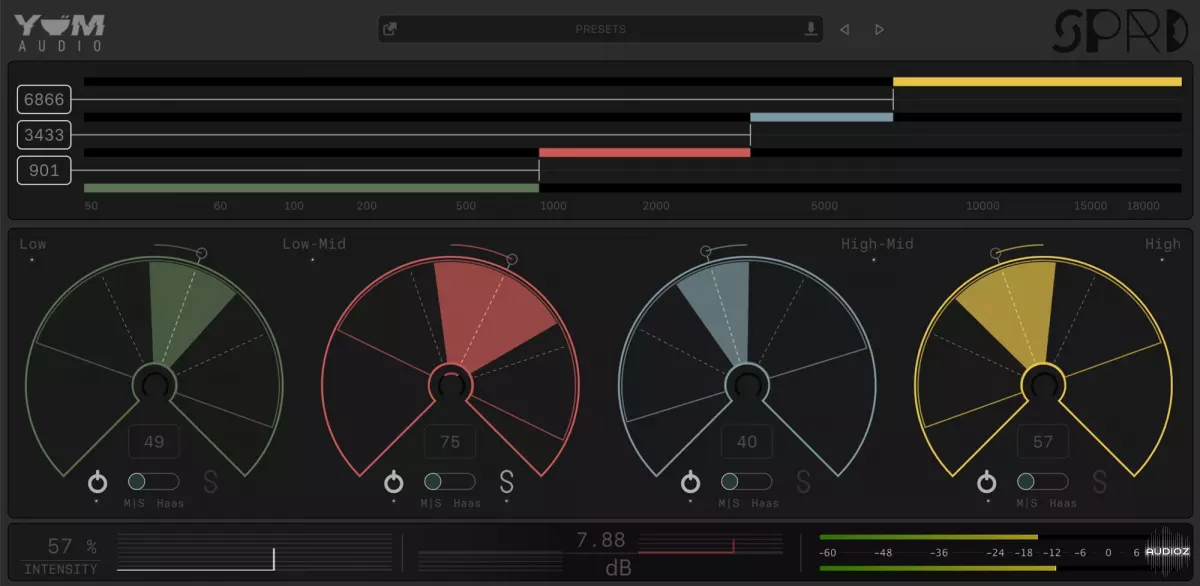
Task: Click the "Low" band label
Action: tap(33, 244)
